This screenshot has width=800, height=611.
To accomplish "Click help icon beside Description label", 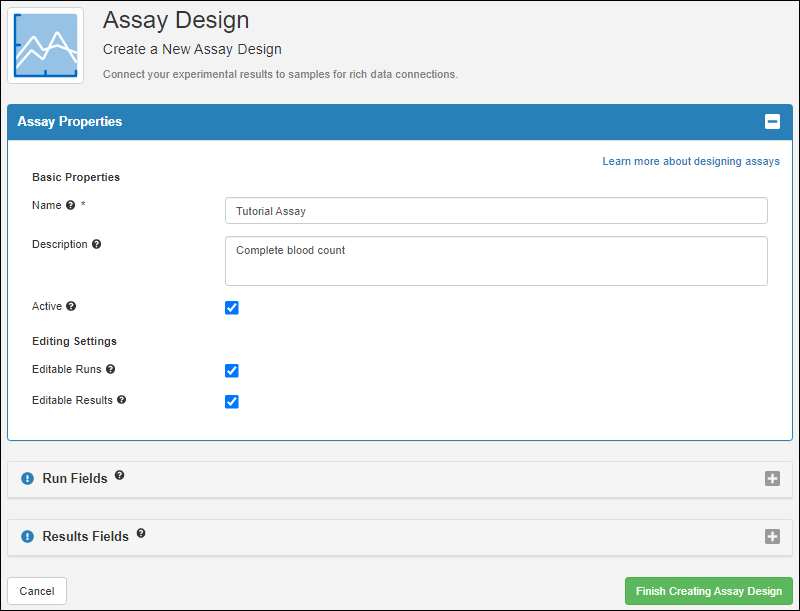I will click(x=97, y=244).
